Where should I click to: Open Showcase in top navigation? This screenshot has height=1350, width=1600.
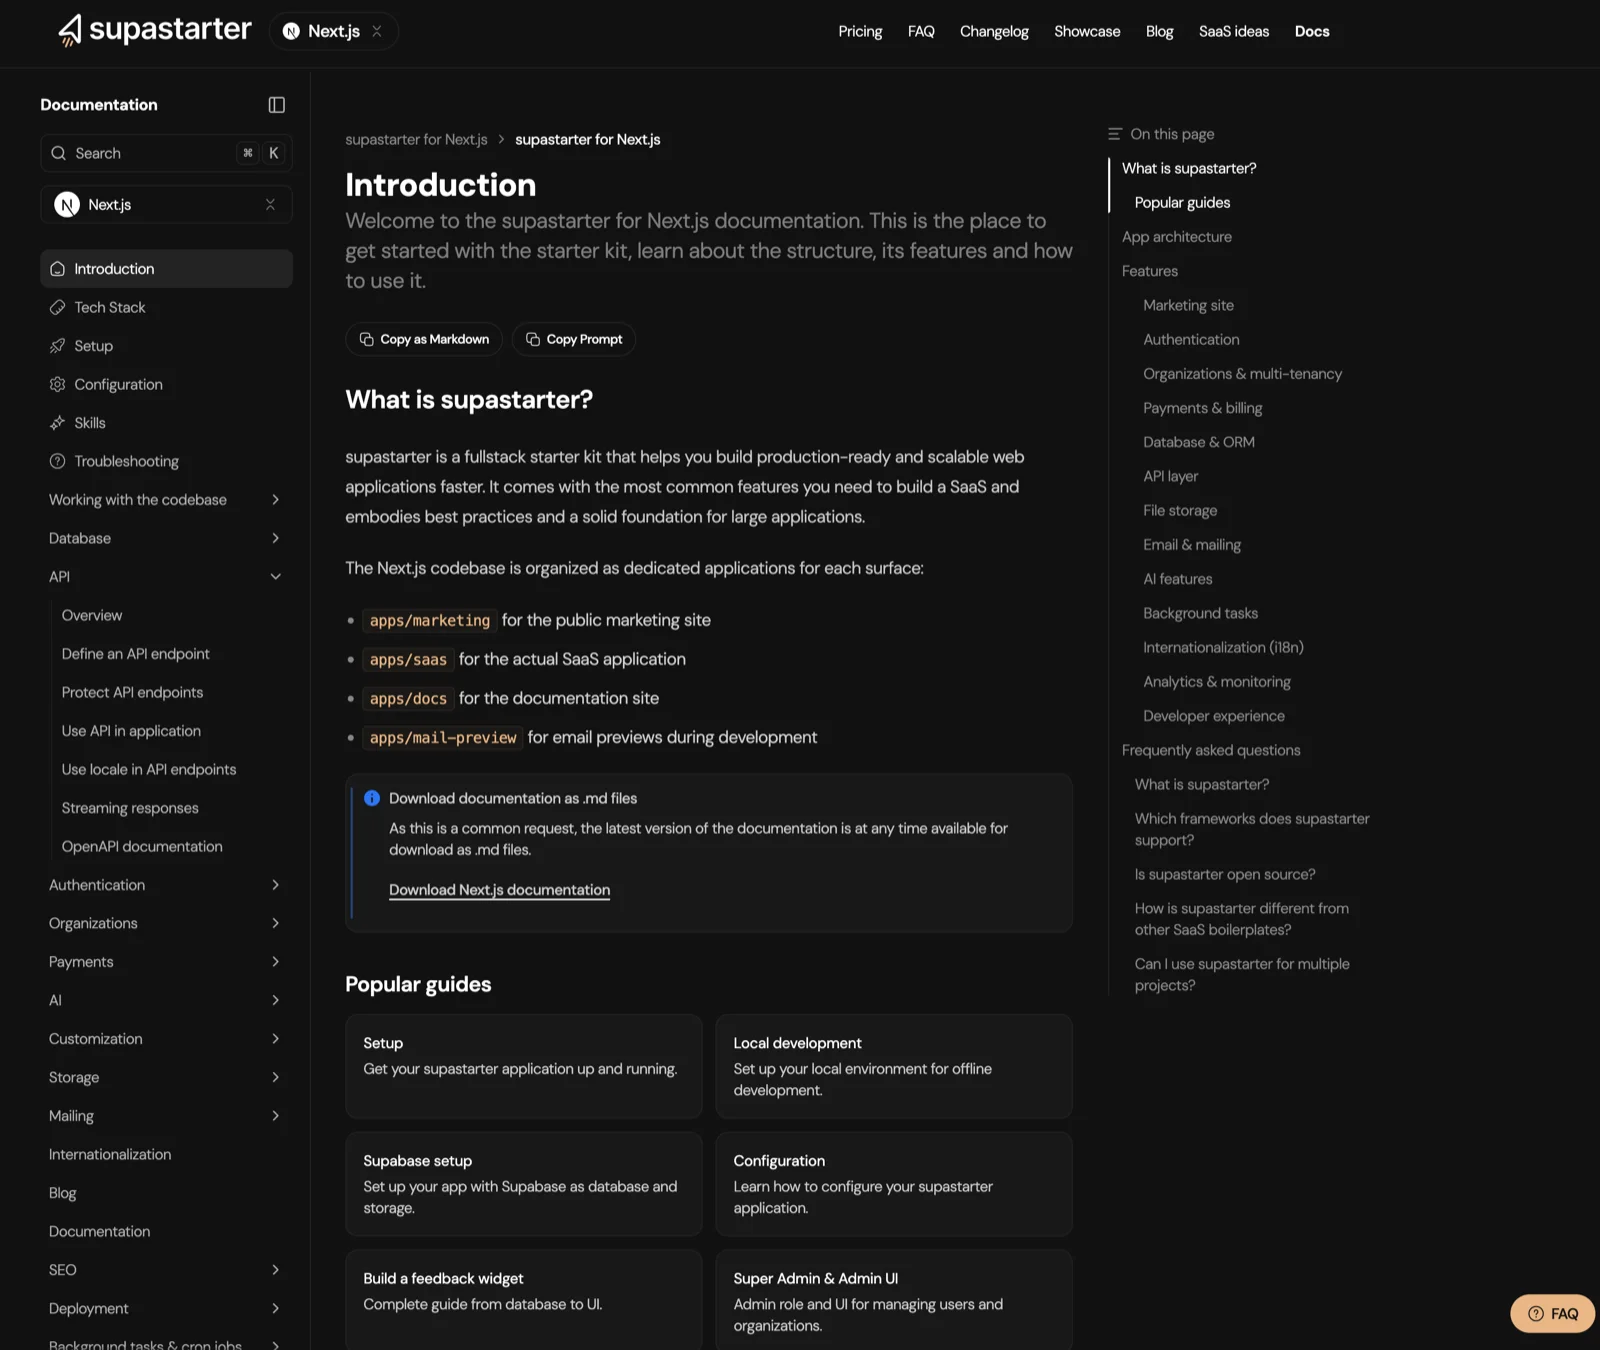(1087, 31)
